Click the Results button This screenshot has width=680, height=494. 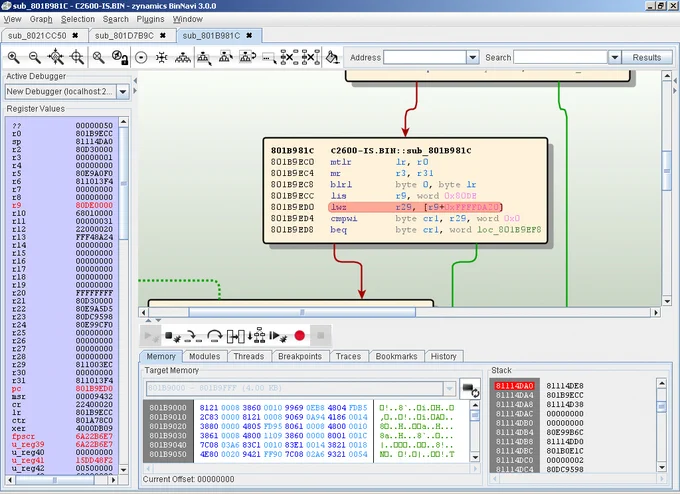point(646,57)
